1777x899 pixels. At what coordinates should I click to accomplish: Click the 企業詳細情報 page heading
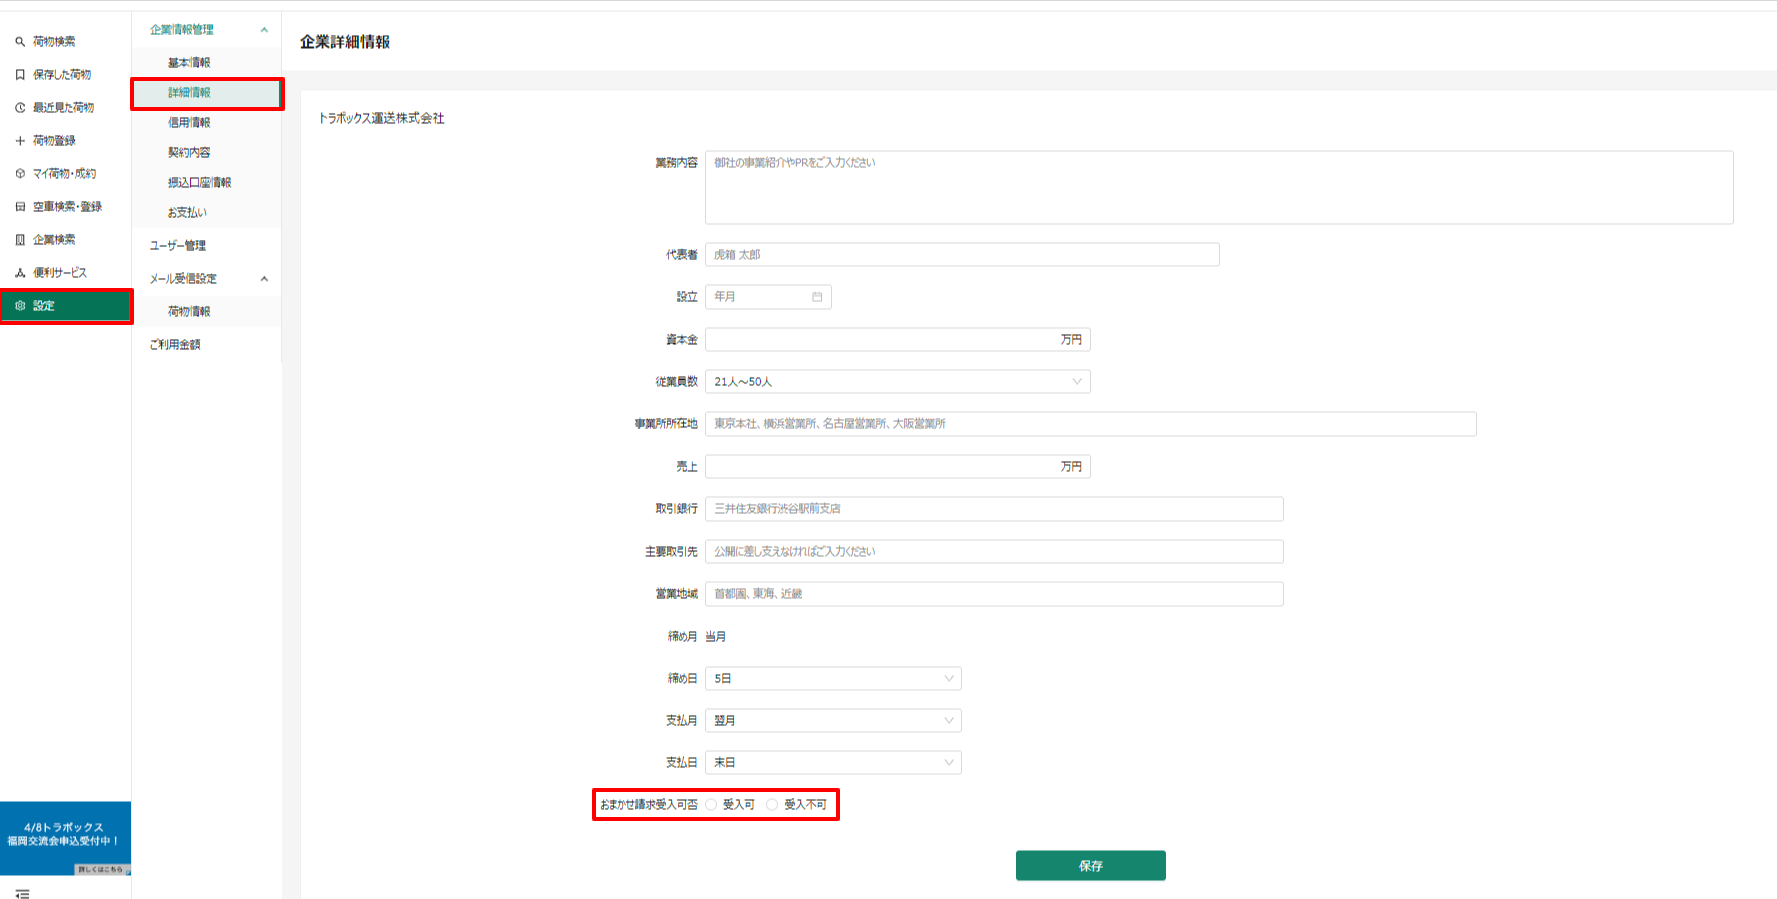tap(345, 42)
